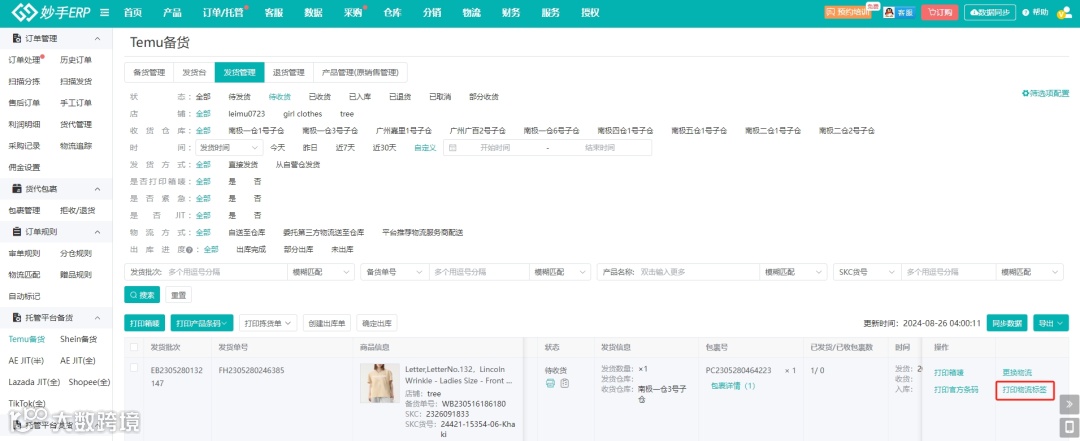Click the 数据同步 cloud sync button

(x=990, y=12)
